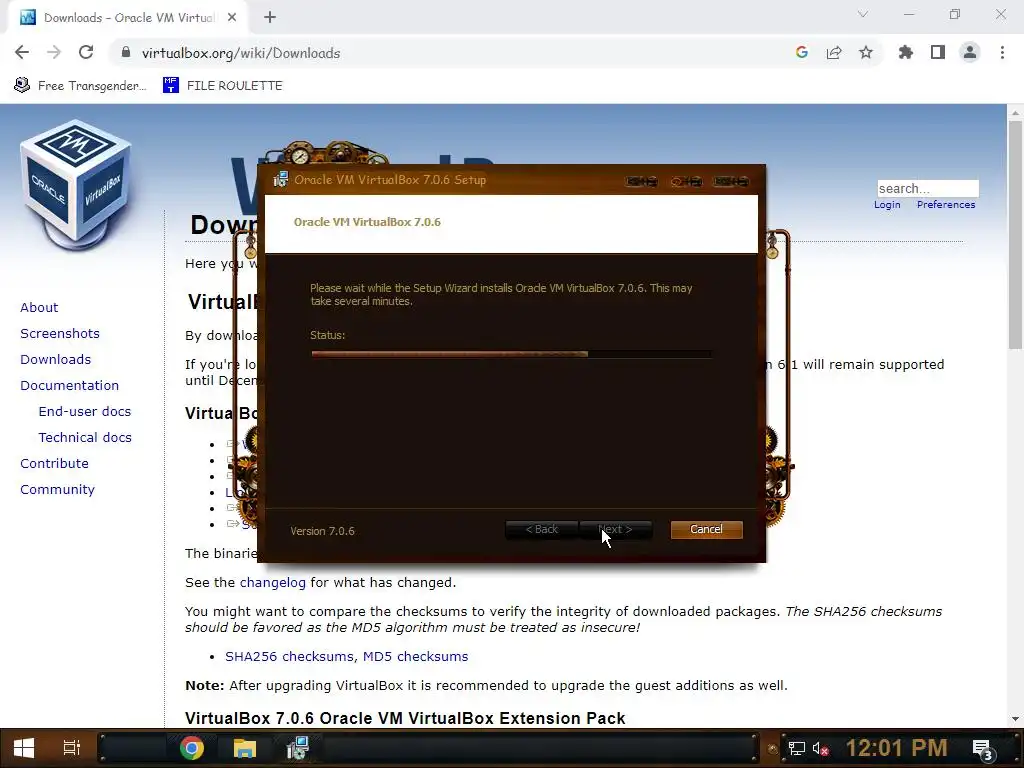
Task: Click the disabled Back button in Setup
Action: pyautogui.click(x=541, y=530)
